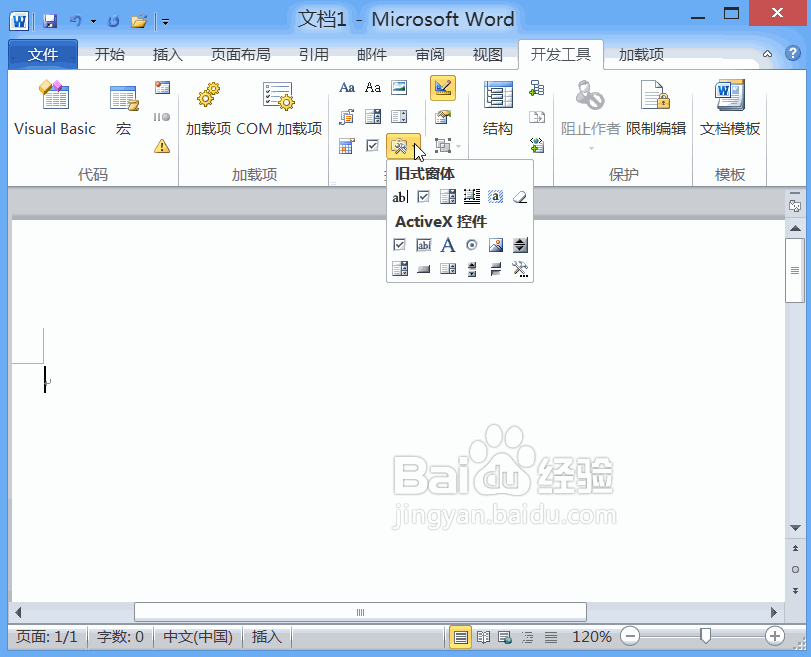
Task: Open COM 加载项 dialog
Action: [279, 108]
